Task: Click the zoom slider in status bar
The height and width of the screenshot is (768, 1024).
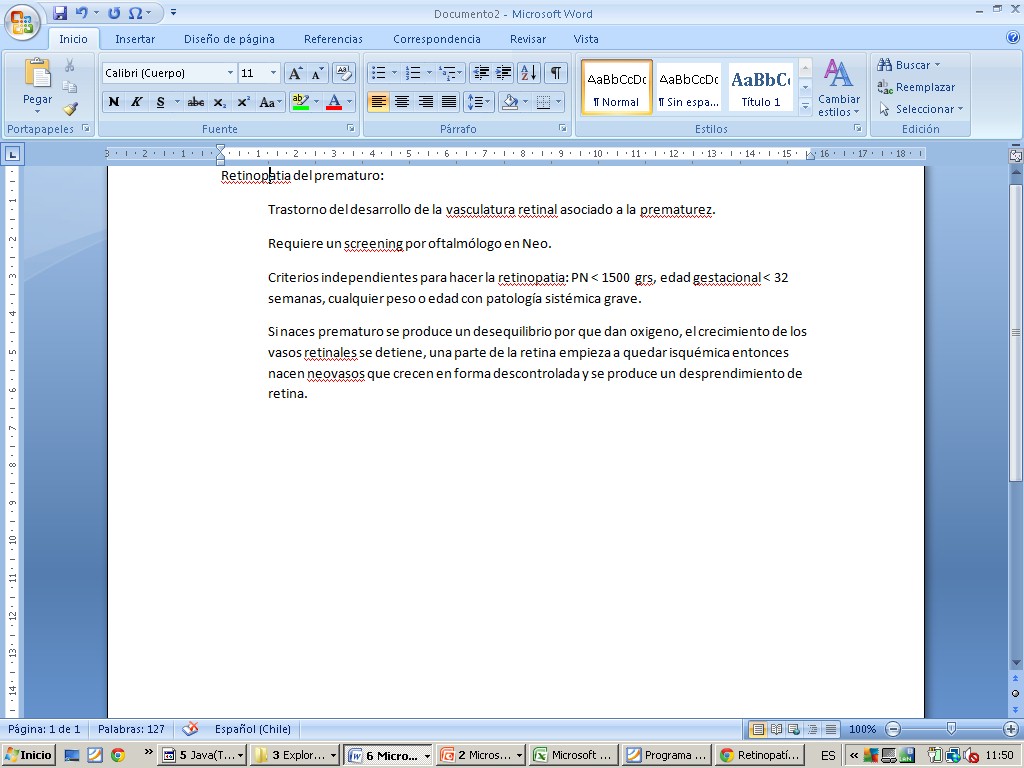Action: pyautogui.click(x=951, y=729)
